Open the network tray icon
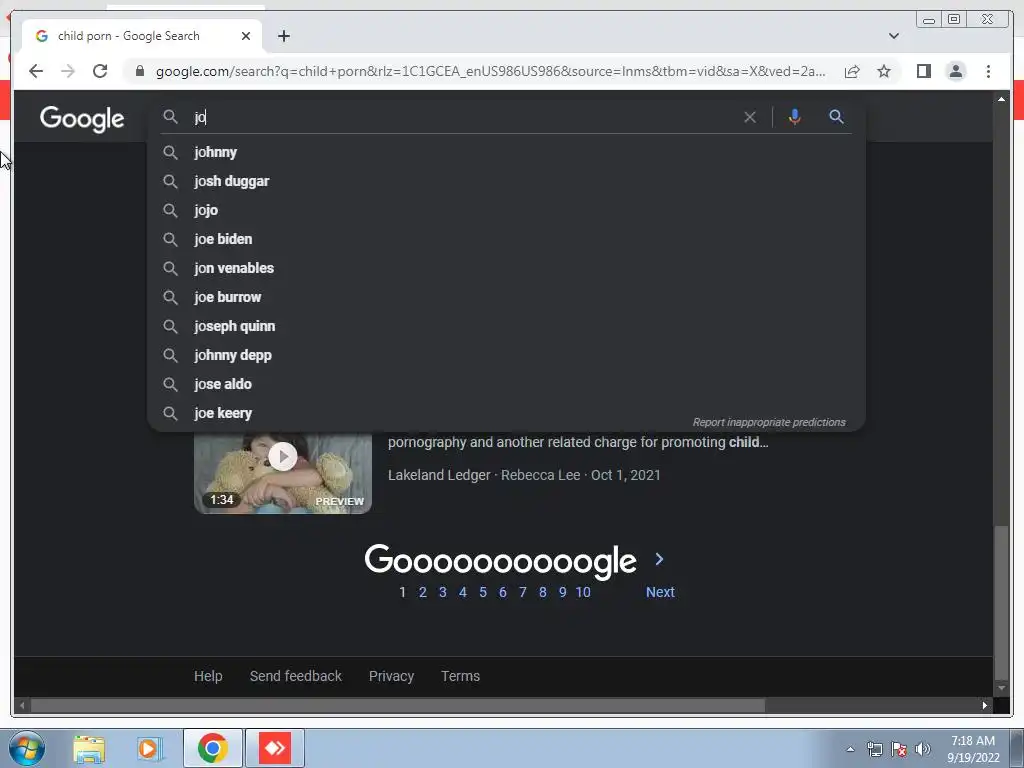This screenshot has height=768, width=1024. pos(874,749)
